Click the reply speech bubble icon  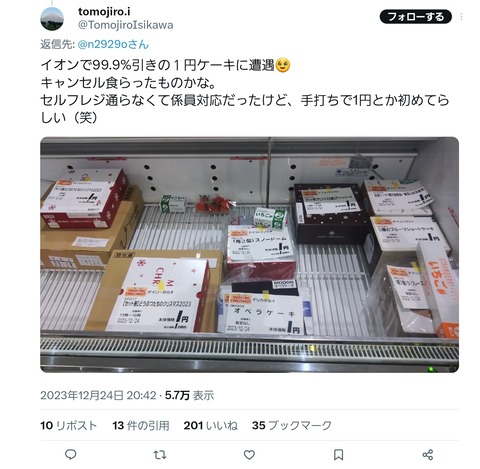click(x=70, y=455)
